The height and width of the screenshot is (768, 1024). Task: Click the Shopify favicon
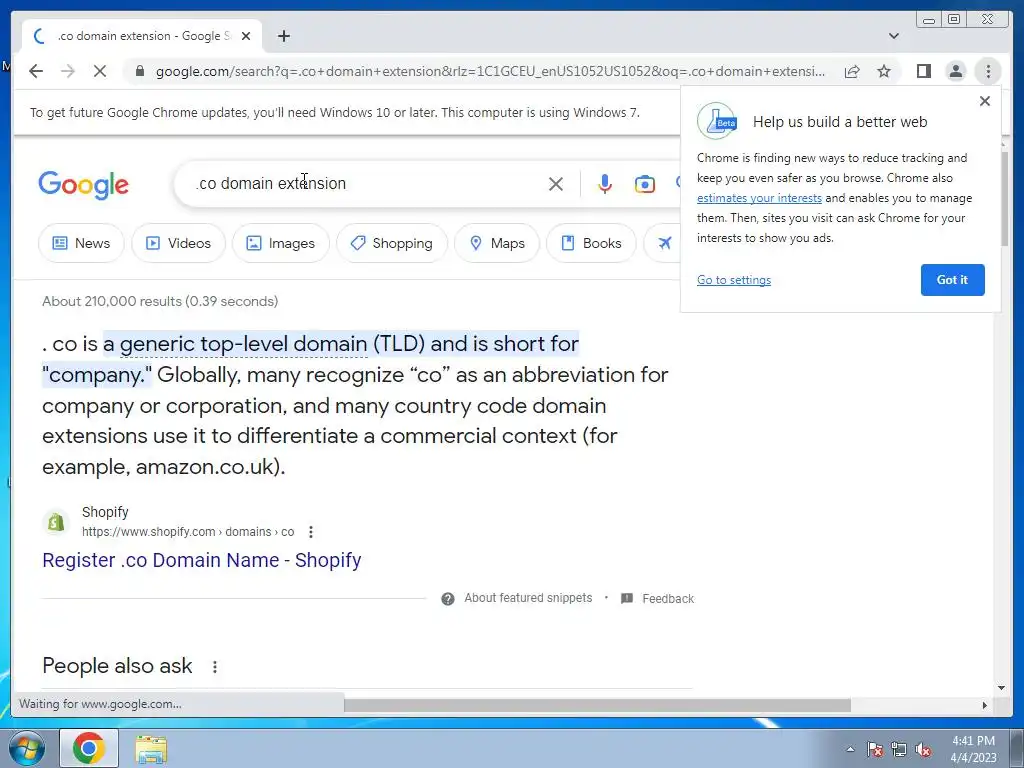56,522
